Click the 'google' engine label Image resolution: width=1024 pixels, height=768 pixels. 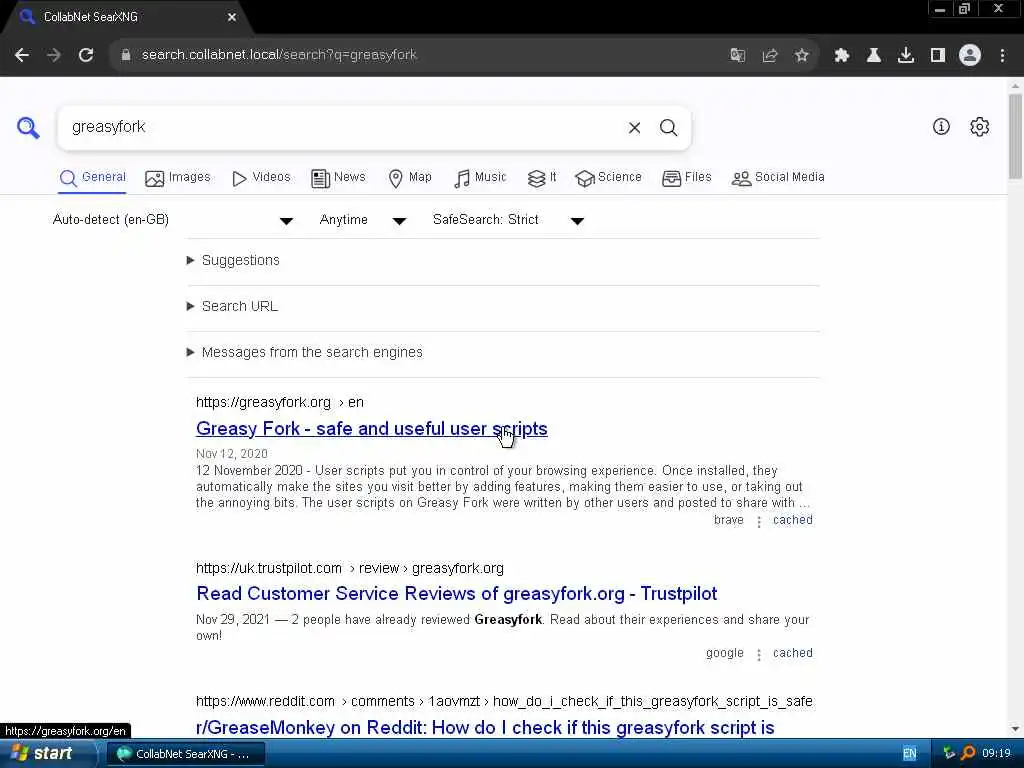click(x=725, y=653)
